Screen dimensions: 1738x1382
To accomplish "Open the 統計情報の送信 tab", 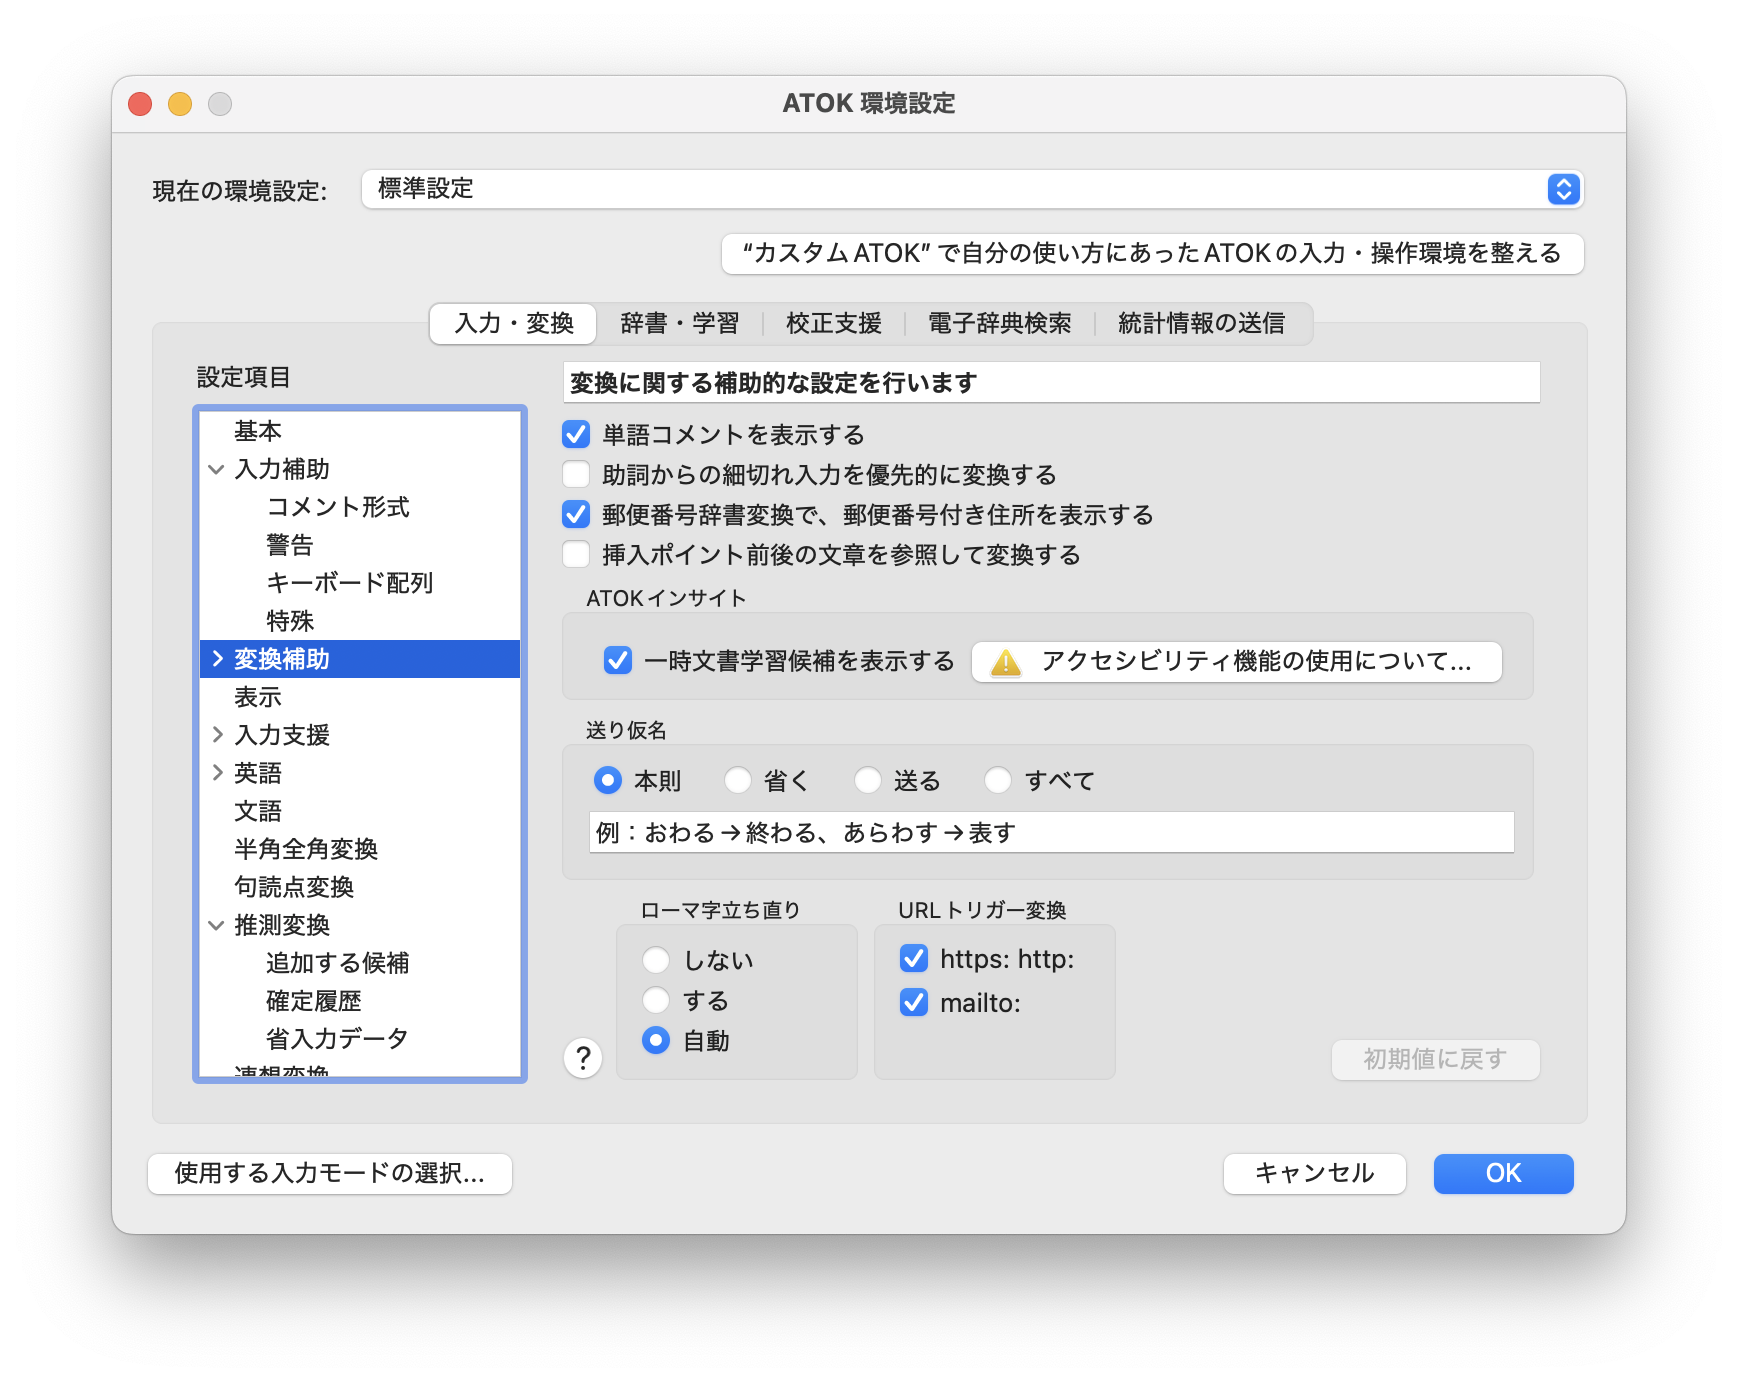I will 1202,323.
